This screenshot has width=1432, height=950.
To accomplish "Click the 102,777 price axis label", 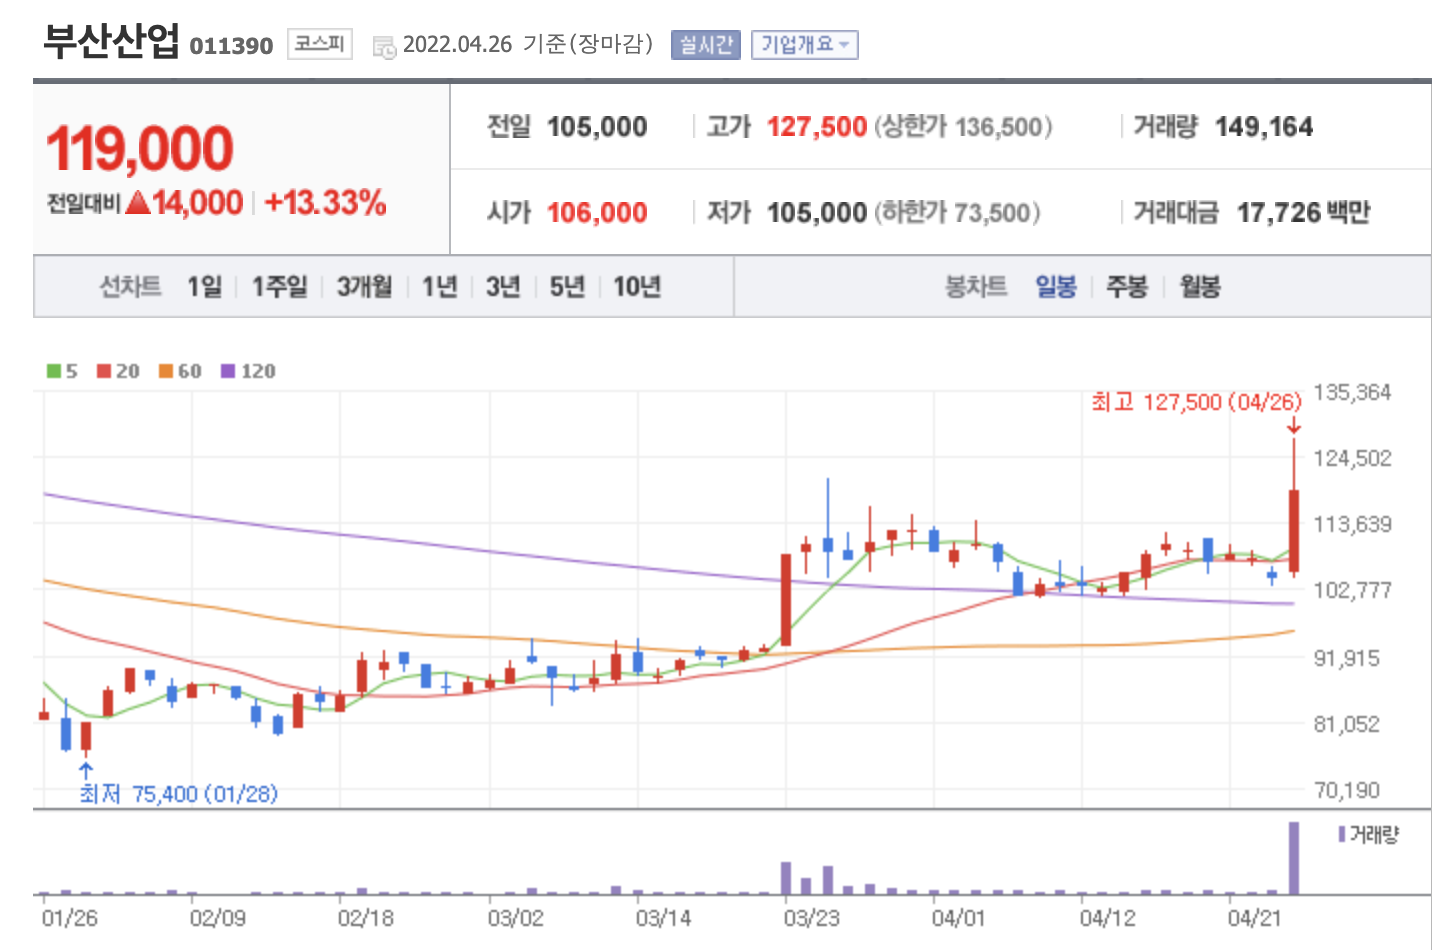I will [1352, 590].
